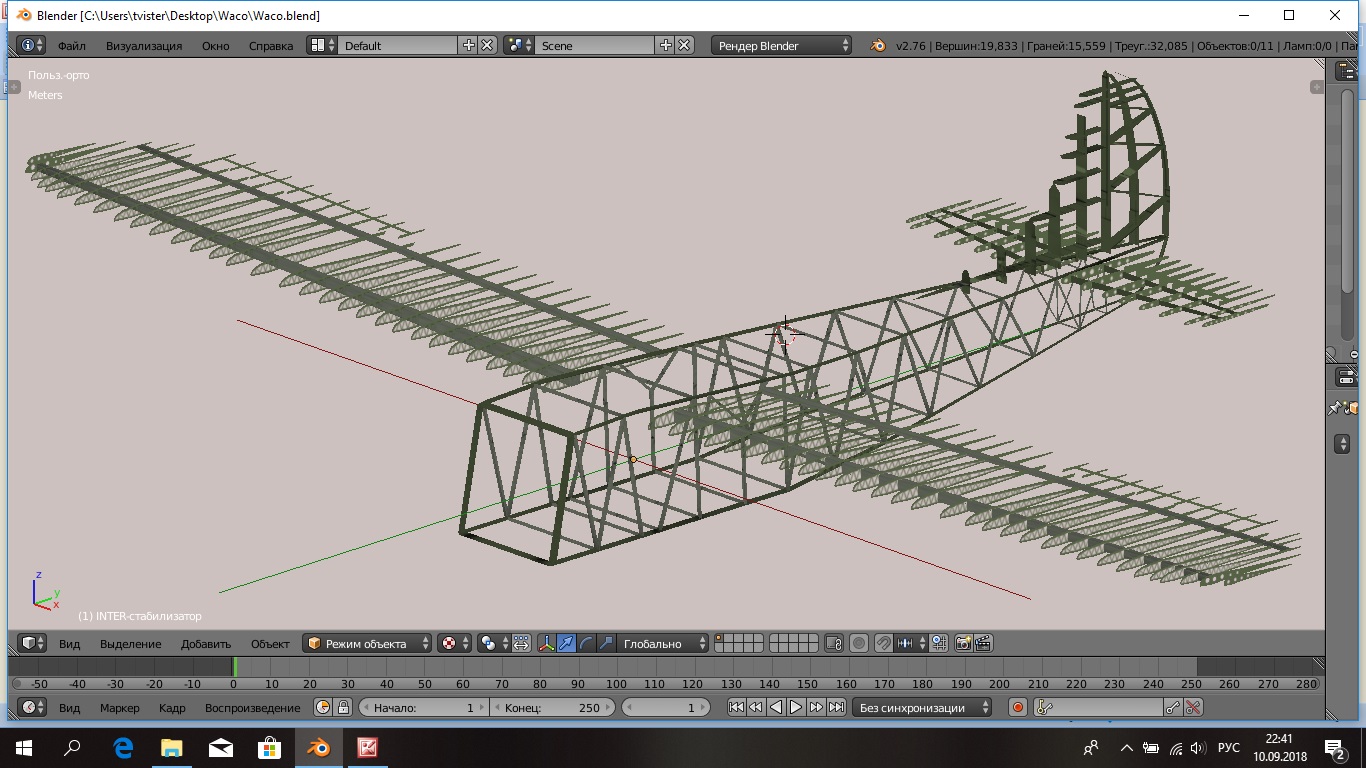Image resolution: width=1366 pixels, height=768 pixels.
Task: Open the Файл menu
Action: coord(71,45)
